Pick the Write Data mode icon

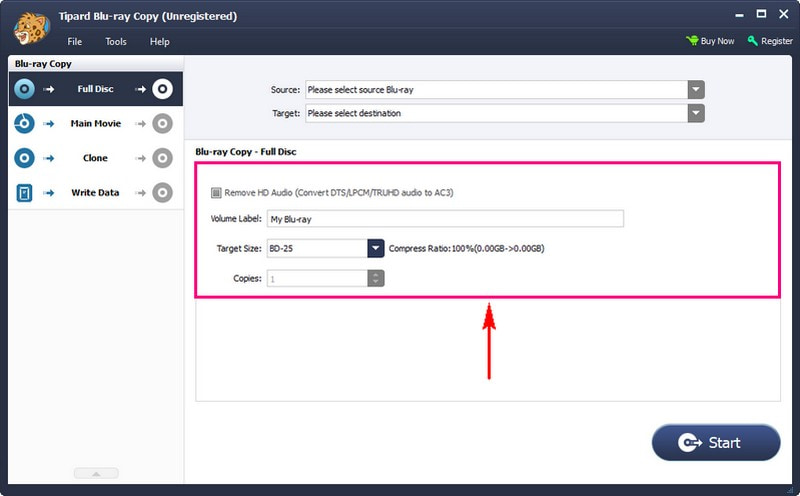click(x=25, y=193)
